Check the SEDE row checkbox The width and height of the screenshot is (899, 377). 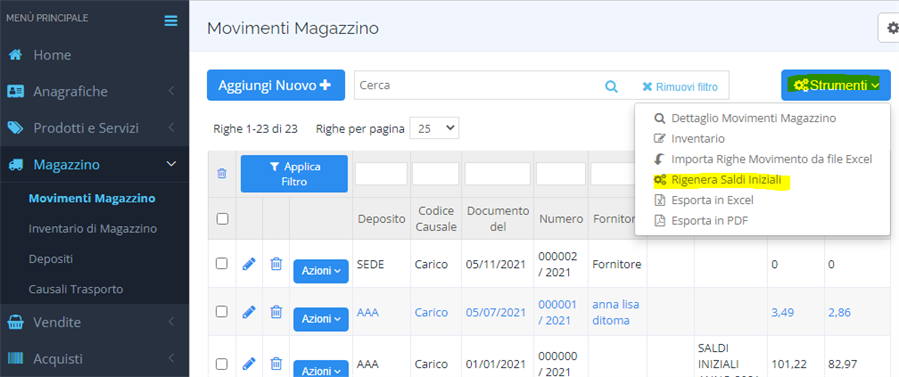221,264
